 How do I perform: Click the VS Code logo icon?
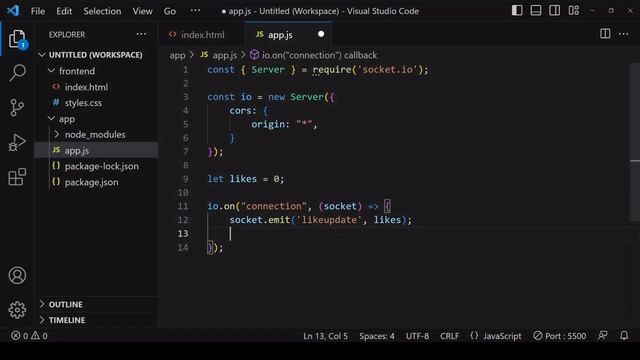[x=13, y=11]
